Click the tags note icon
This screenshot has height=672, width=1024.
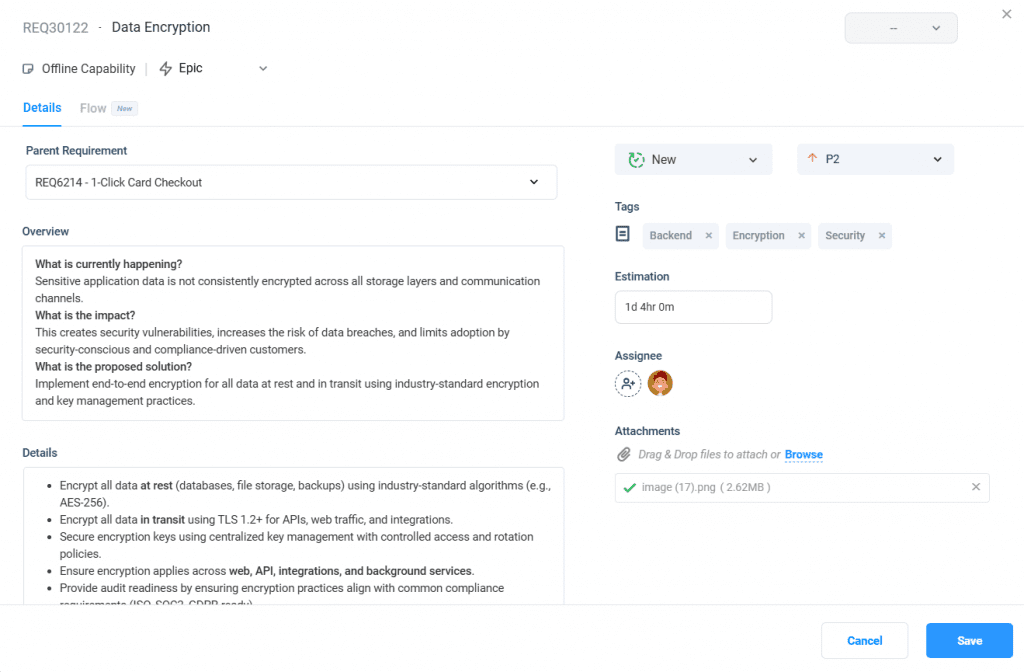click(623, 234)
